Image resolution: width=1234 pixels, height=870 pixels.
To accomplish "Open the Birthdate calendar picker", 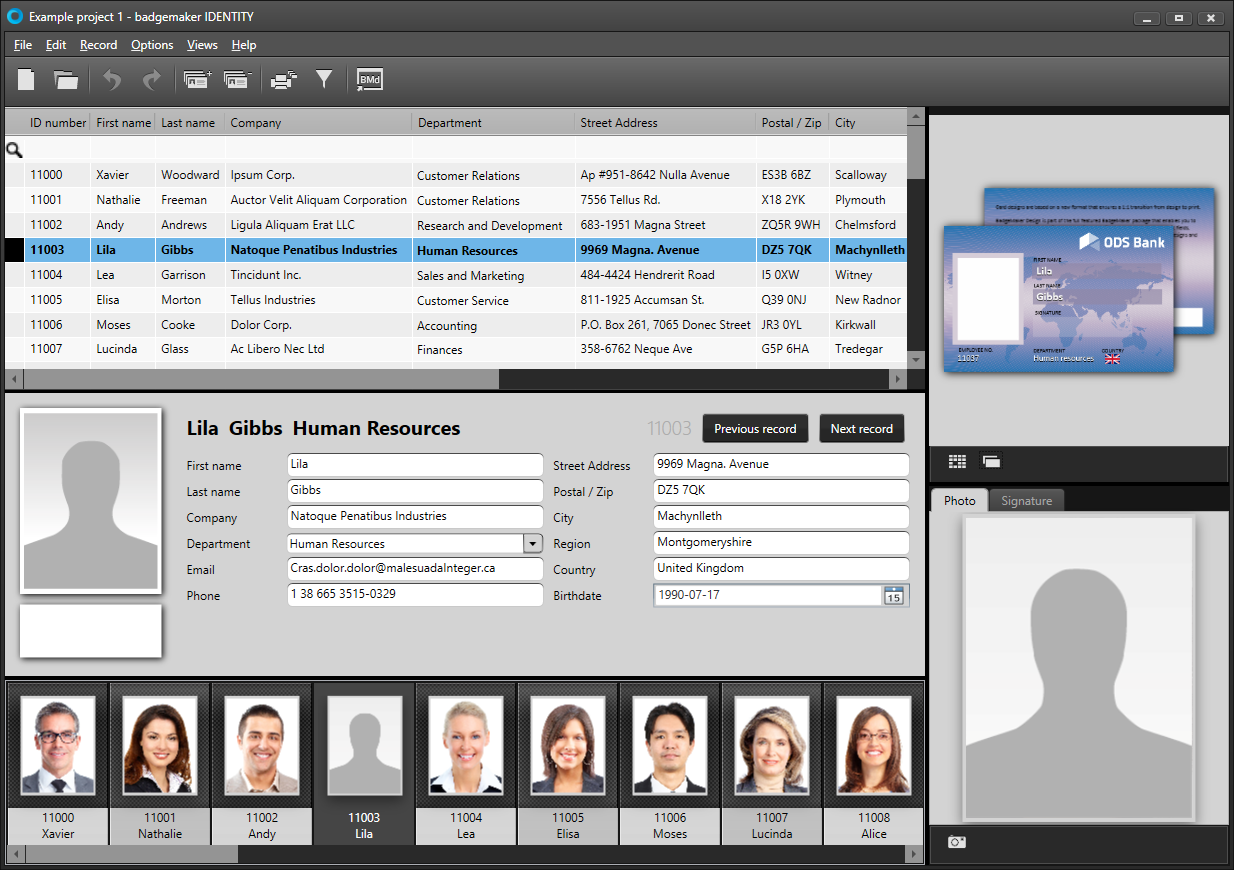I will [x=893, y=596].
